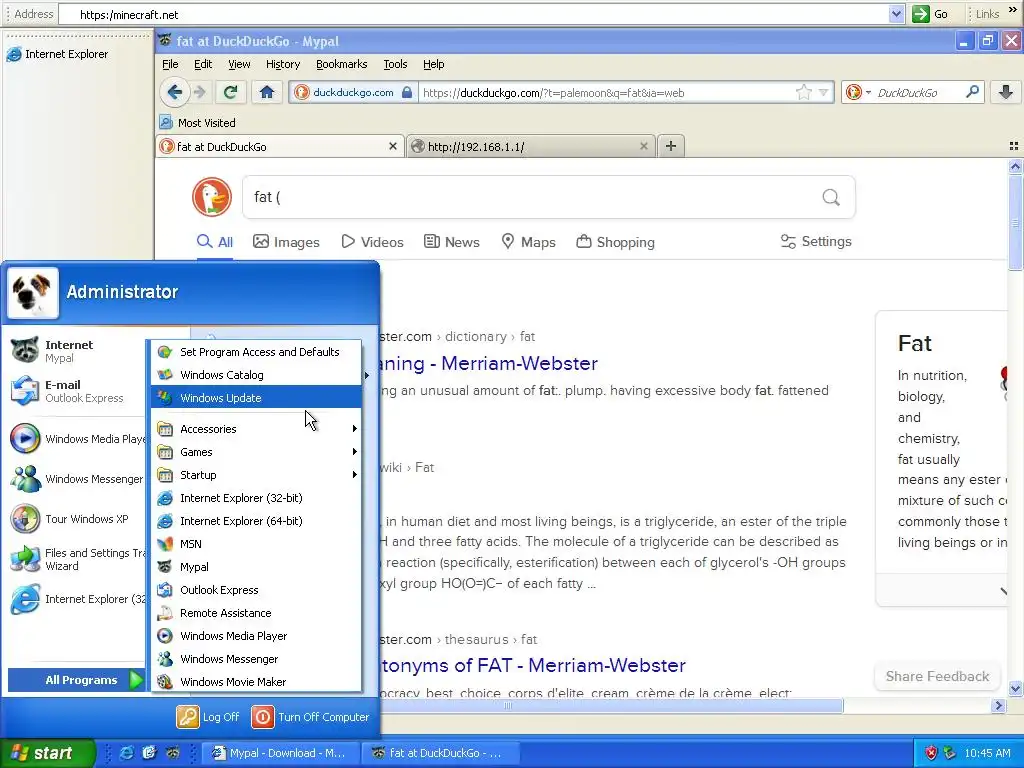
Task: Click the Start button
Action: (47, 753)
